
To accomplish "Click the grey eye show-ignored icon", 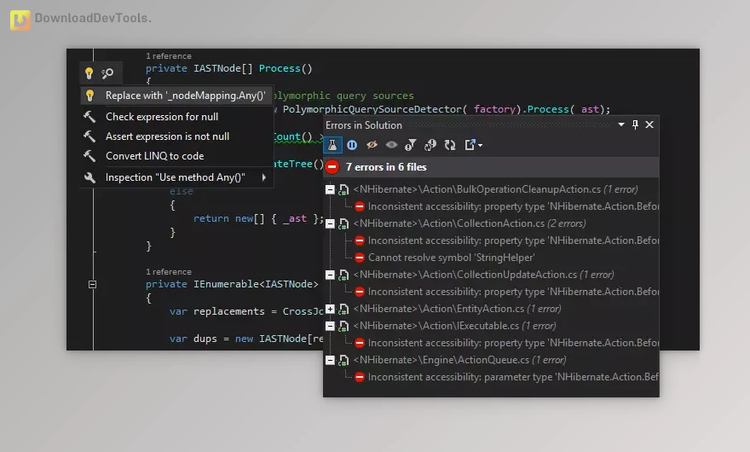I will [x=391, y=145].
